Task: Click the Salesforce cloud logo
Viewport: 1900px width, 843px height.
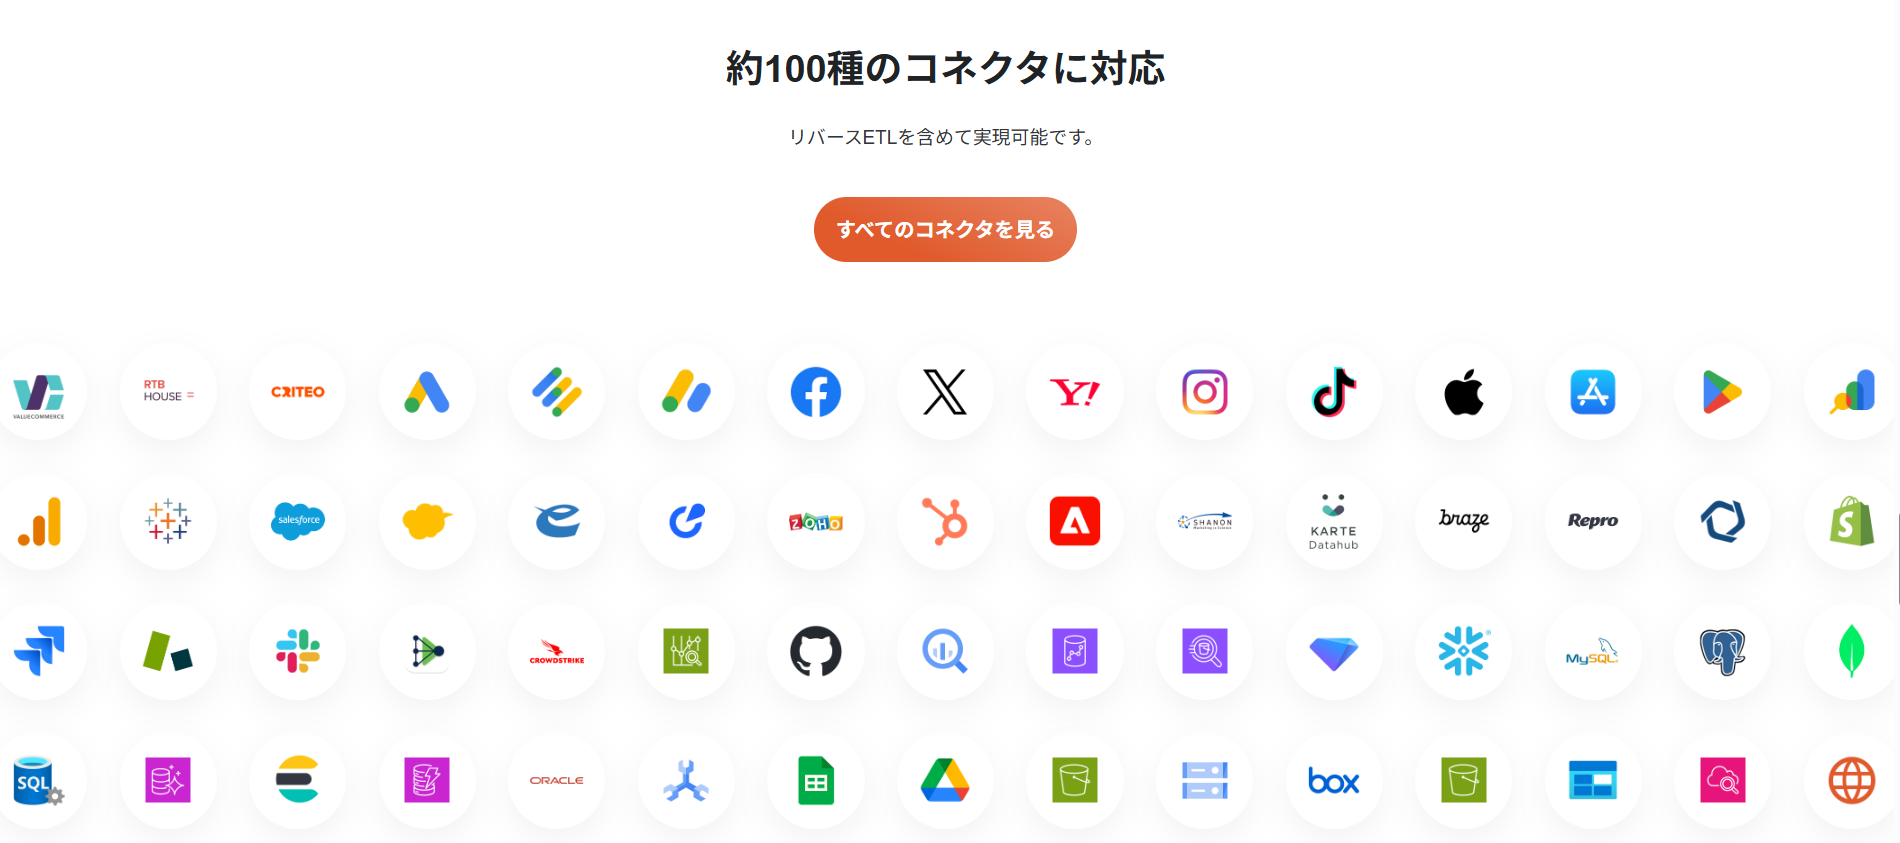Action: pos(298,521)
